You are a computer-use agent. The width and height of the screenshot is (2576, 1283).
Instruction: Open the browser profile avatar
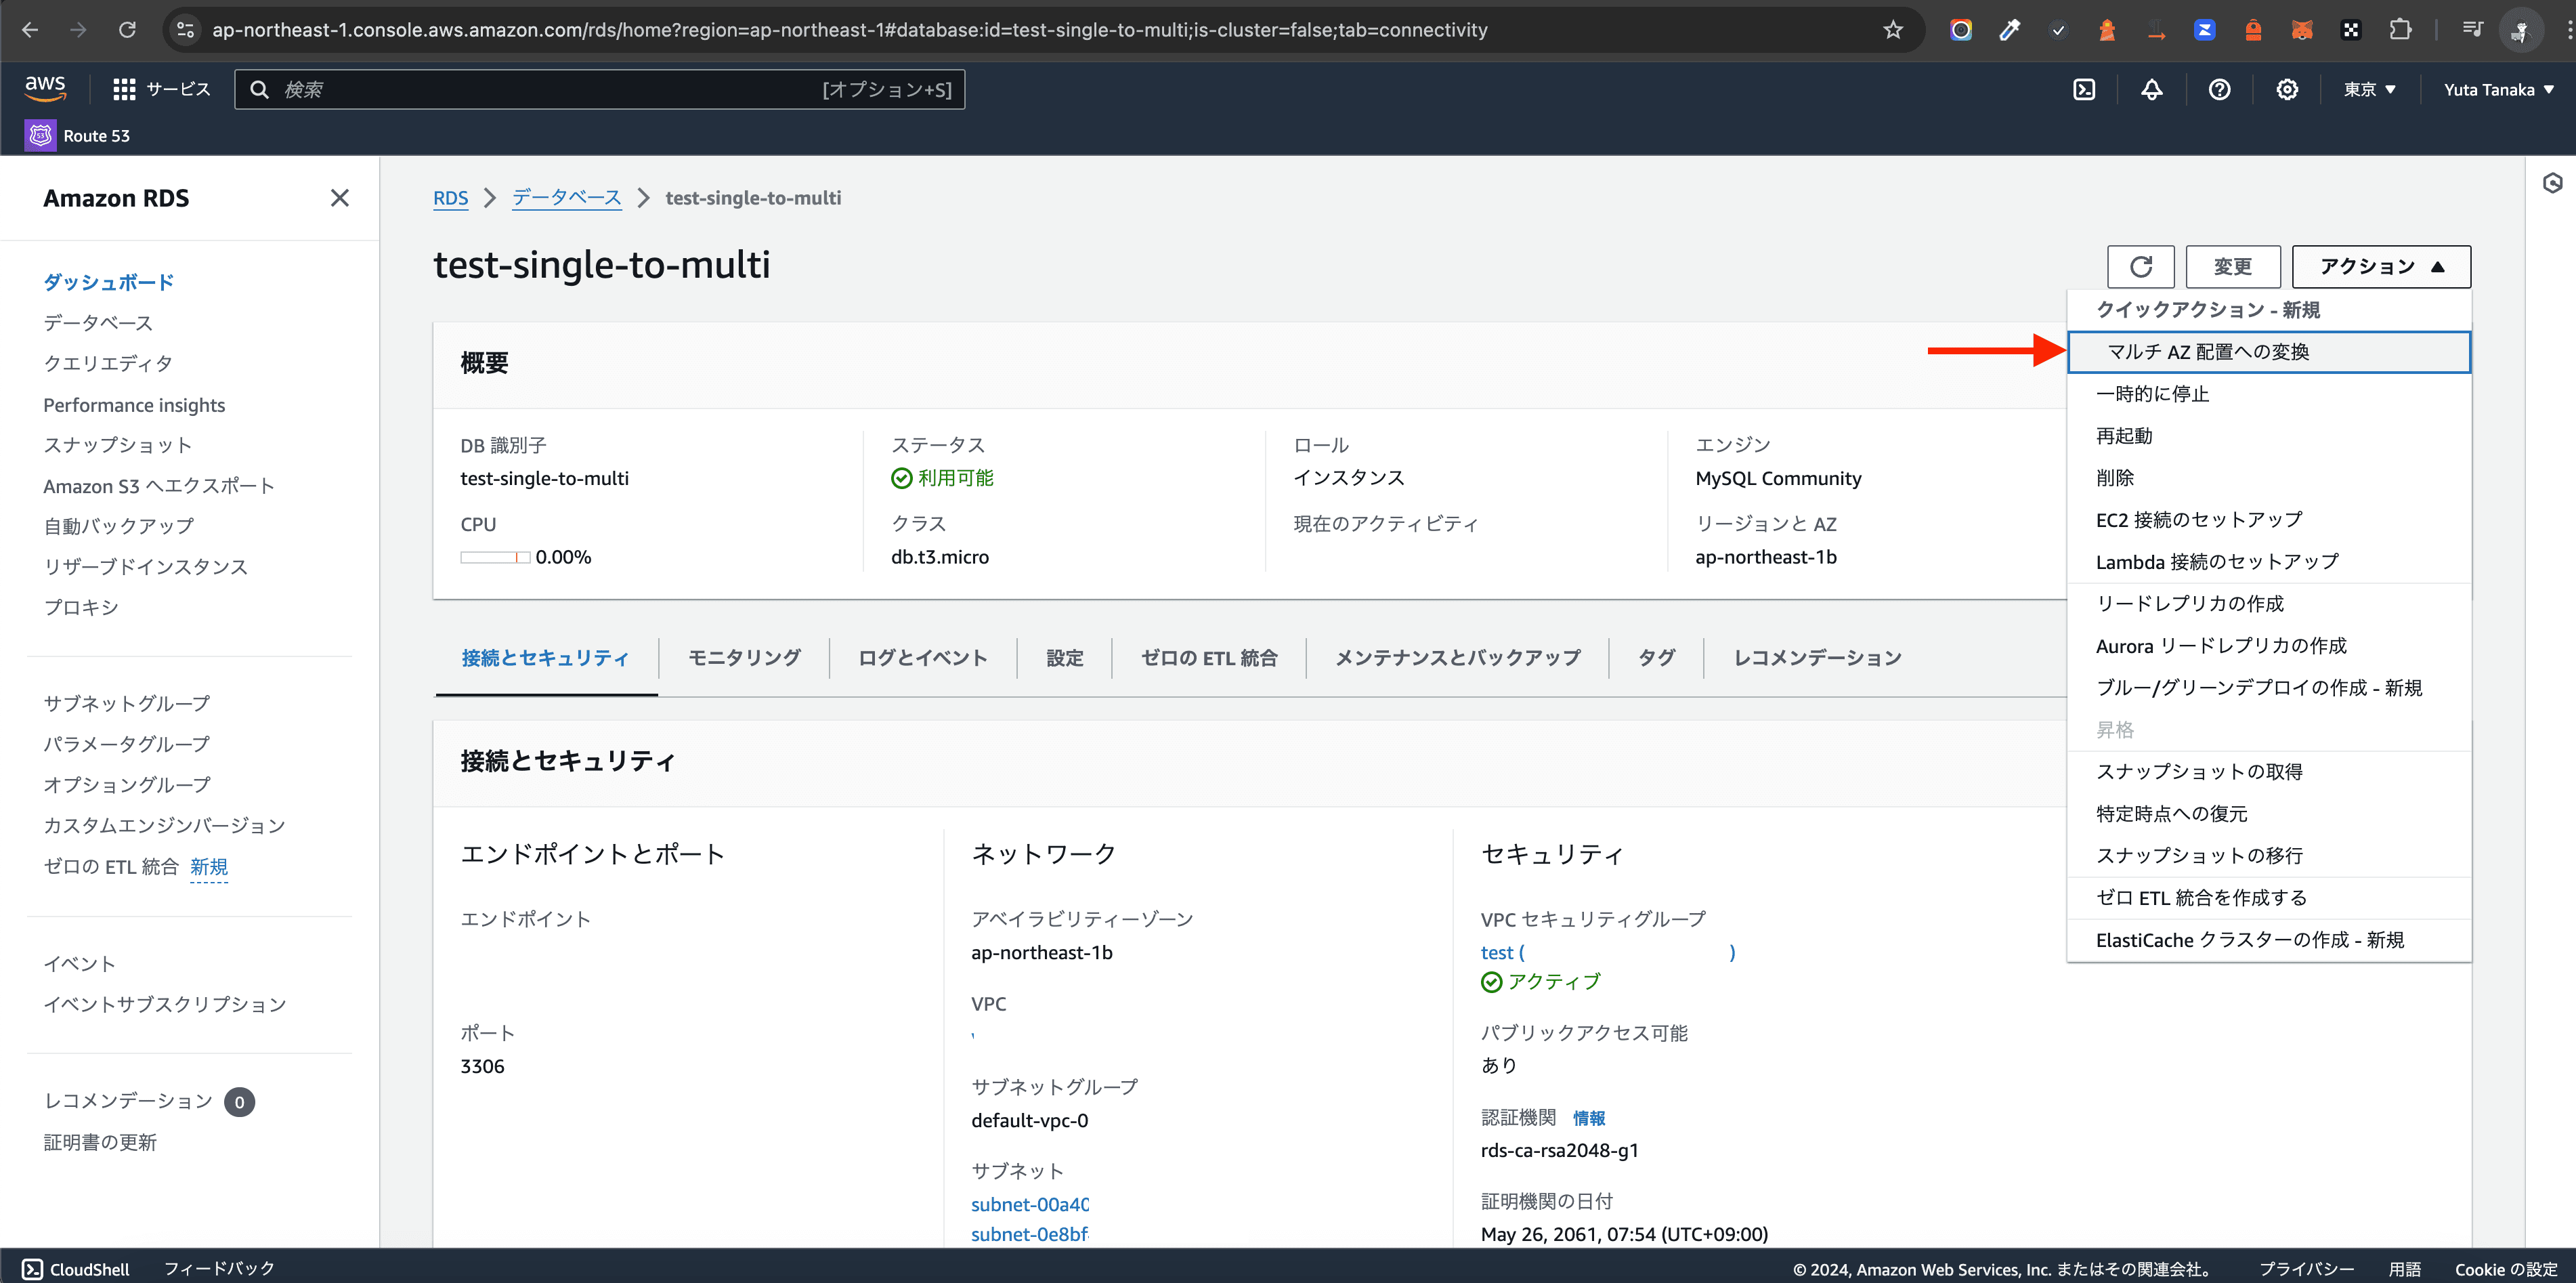2521,30
